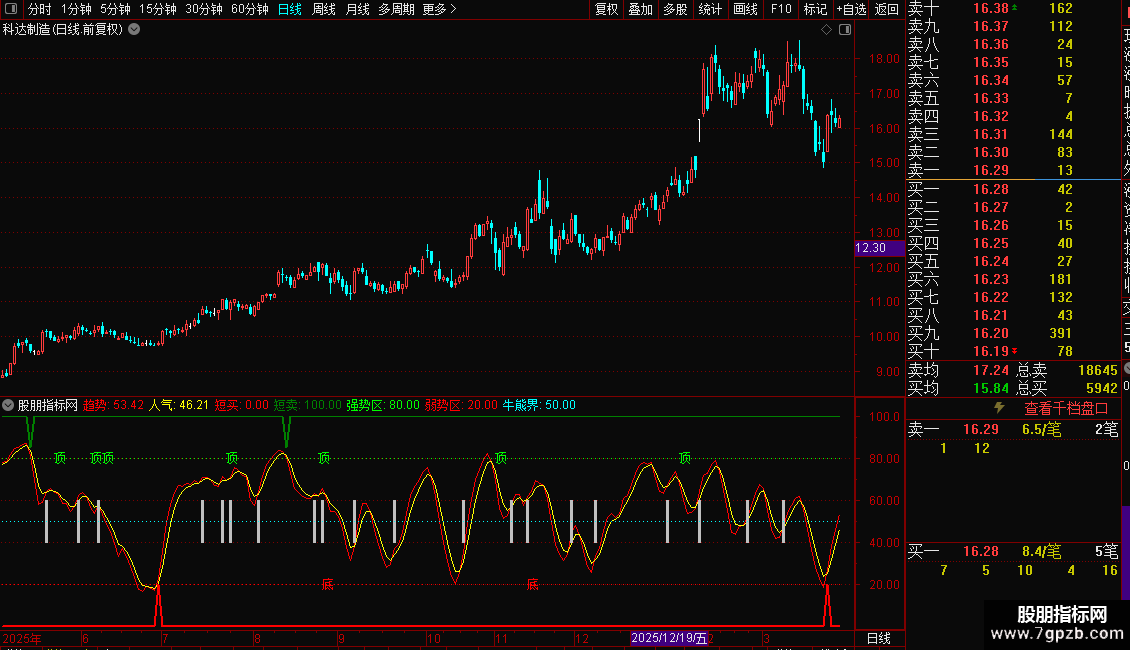Screen dimensions: 1130x650
Task: Expand the 更多 more periods menu
Action: pyautogui.click(x=440, y=9)
